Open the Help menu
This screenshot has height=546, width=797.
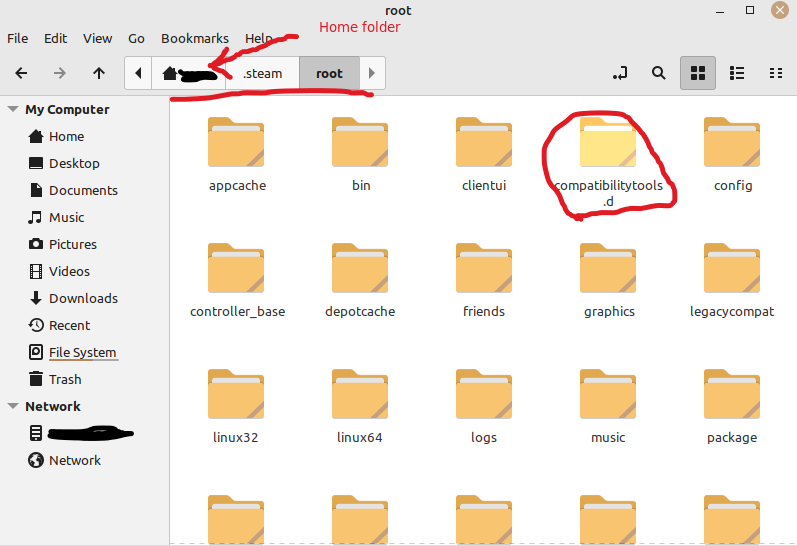[x=259, y=39]
